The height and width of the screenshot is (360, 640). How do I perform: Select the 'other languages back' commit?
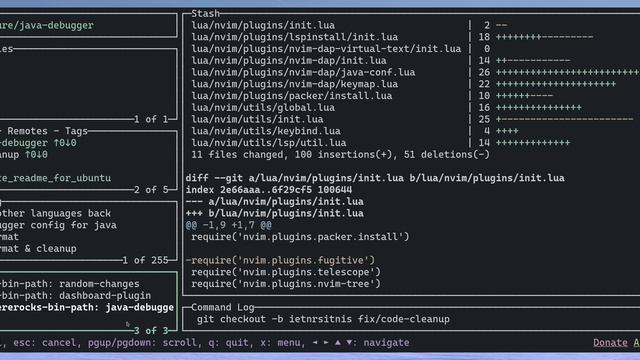point(56,213)
